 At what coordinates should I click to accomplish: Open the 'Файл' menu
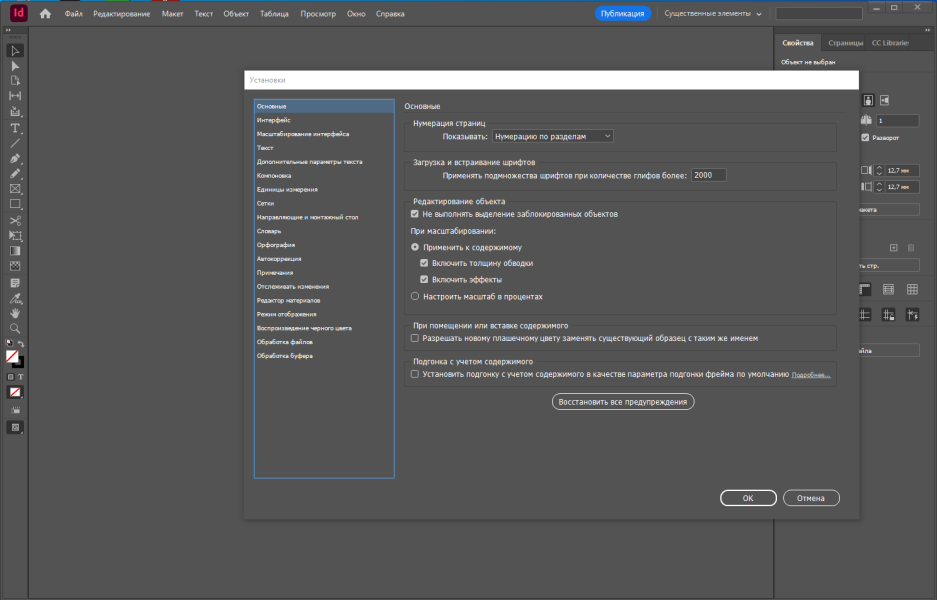[74, 14]
